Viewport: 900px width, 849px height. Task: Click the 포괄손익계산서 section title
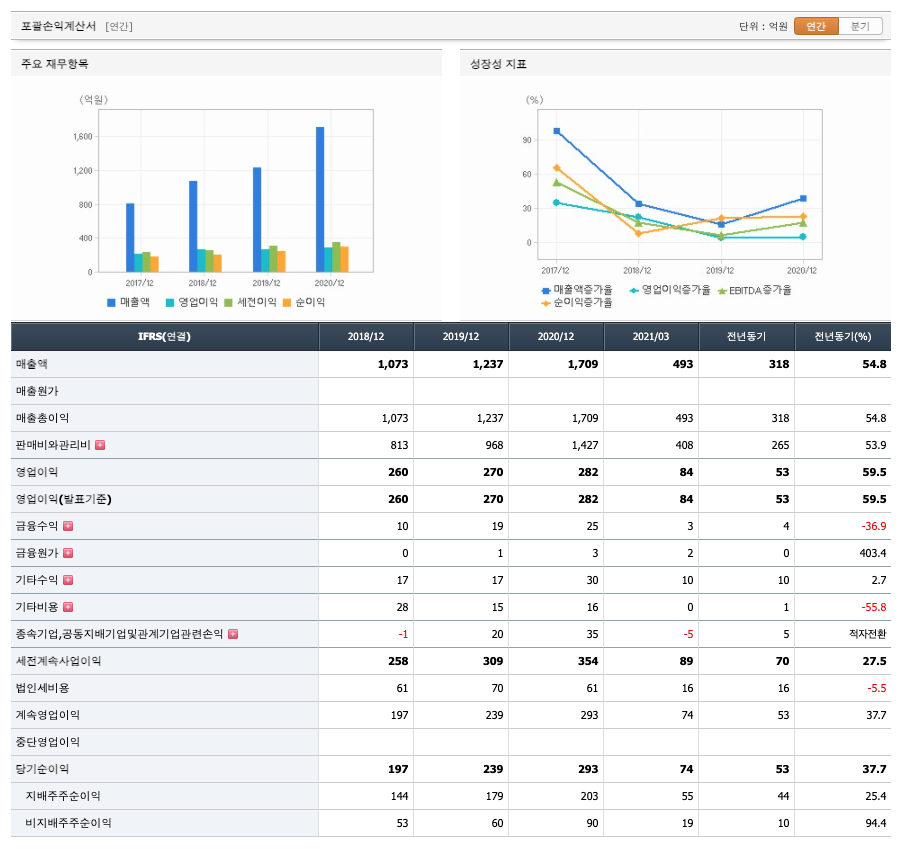tap(59, 26)
